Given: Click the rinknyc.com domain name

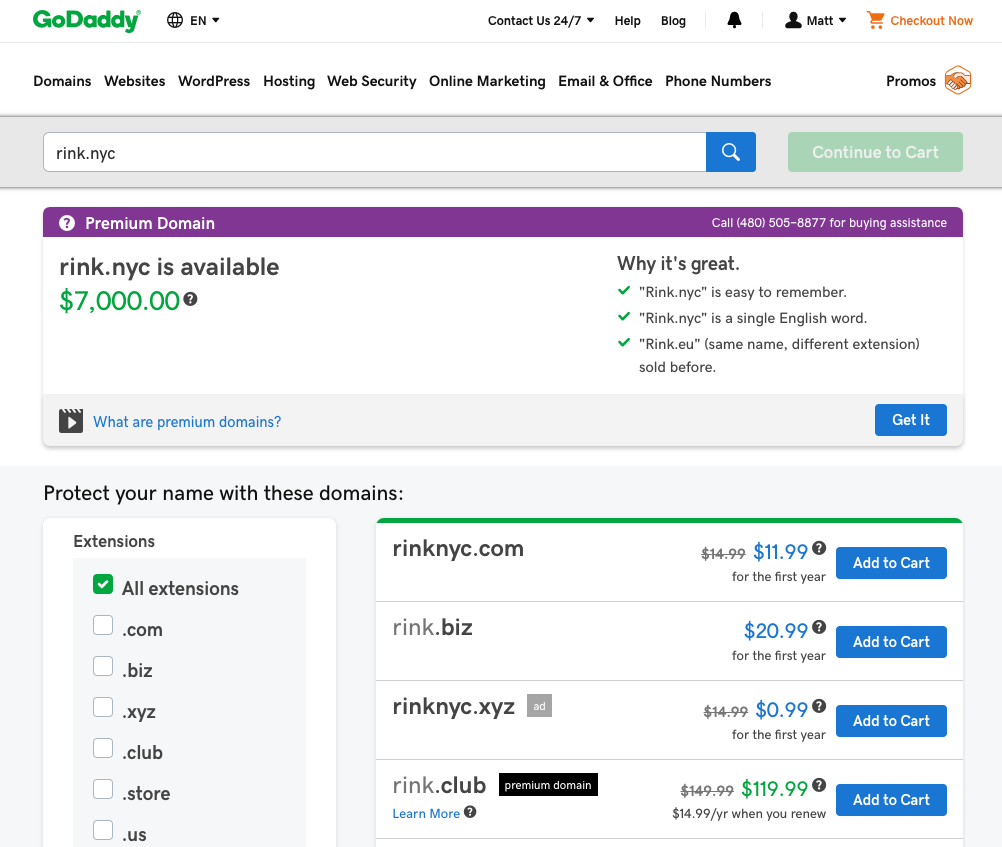Looking at the screenshot, I should [458, 549].
